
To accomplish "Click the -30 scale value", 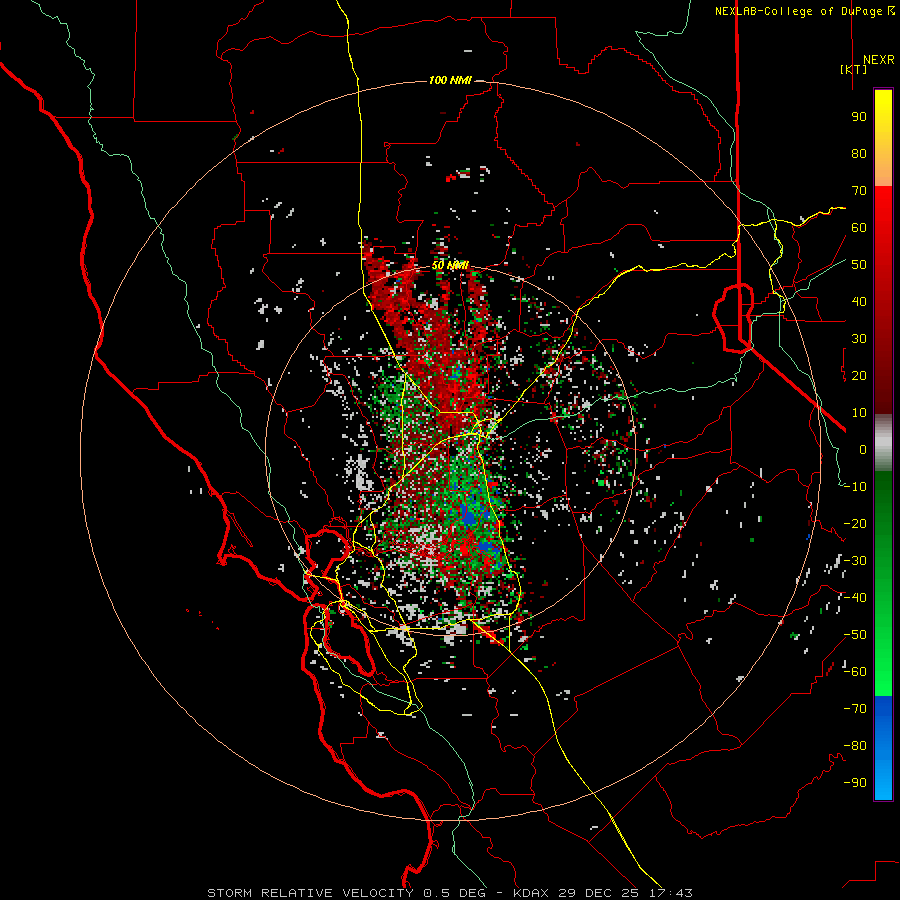I will pyautogui.click(x=855, y=561).
